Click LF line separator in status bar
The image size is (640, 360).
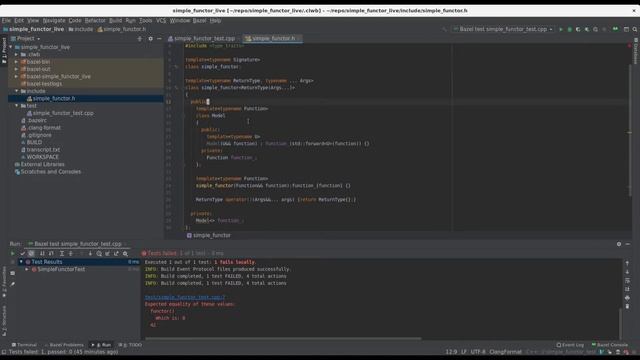coord(464,352)
